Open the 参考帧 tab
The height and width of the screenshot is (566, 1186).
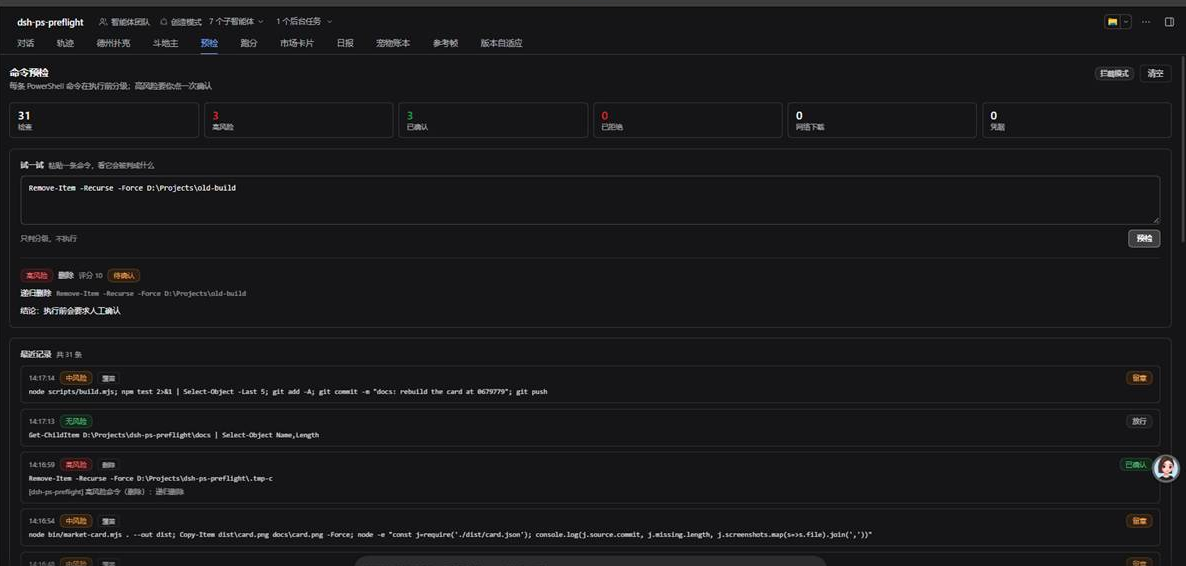pyautogui.click(x=446, y=43)
